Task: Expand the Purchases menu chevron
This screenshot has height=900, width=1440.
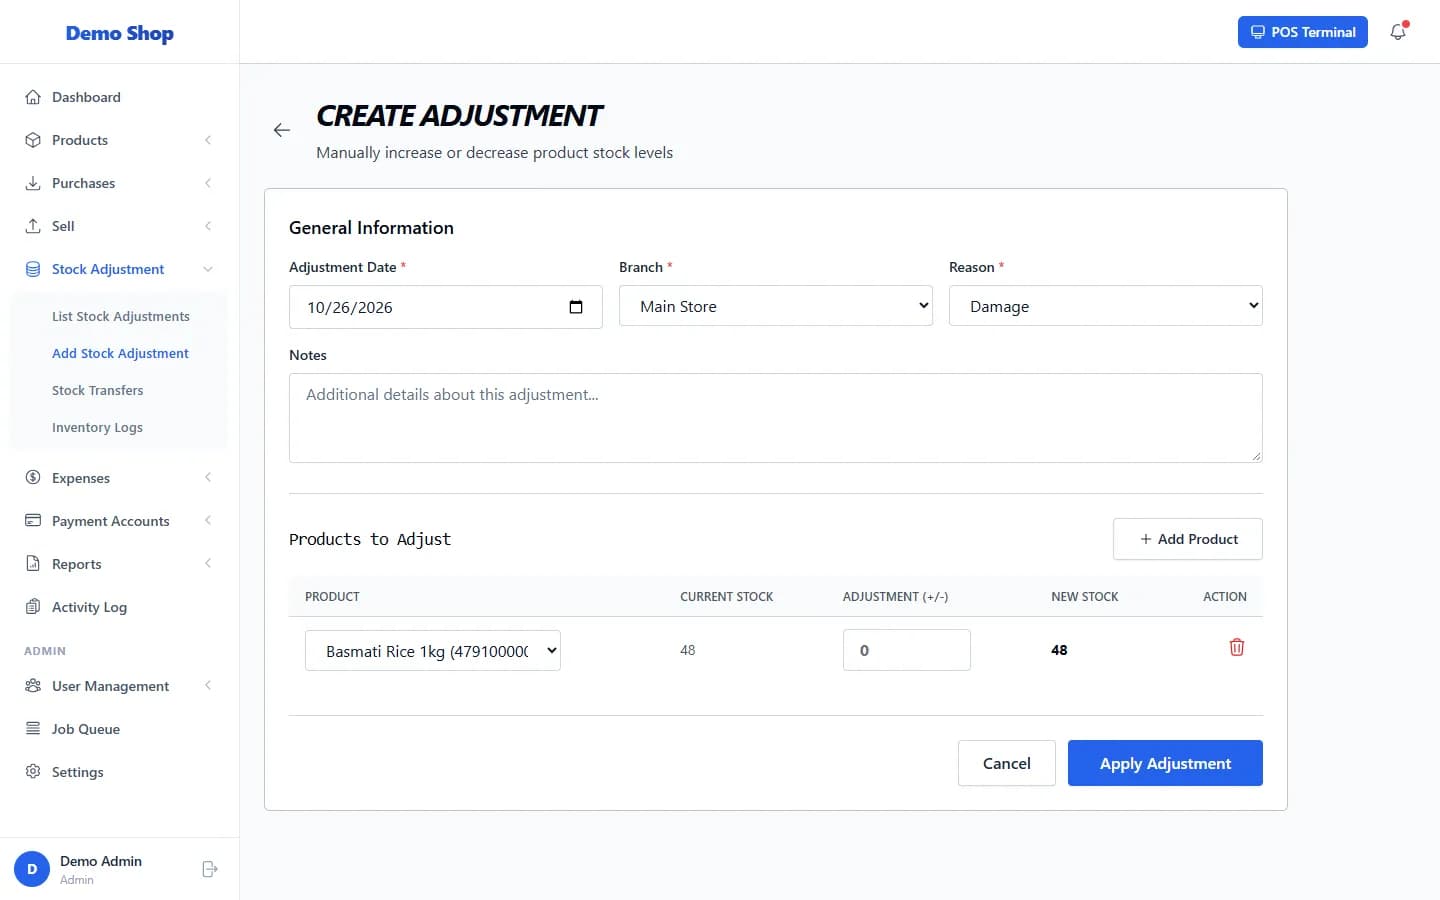Action: point(208,183)
